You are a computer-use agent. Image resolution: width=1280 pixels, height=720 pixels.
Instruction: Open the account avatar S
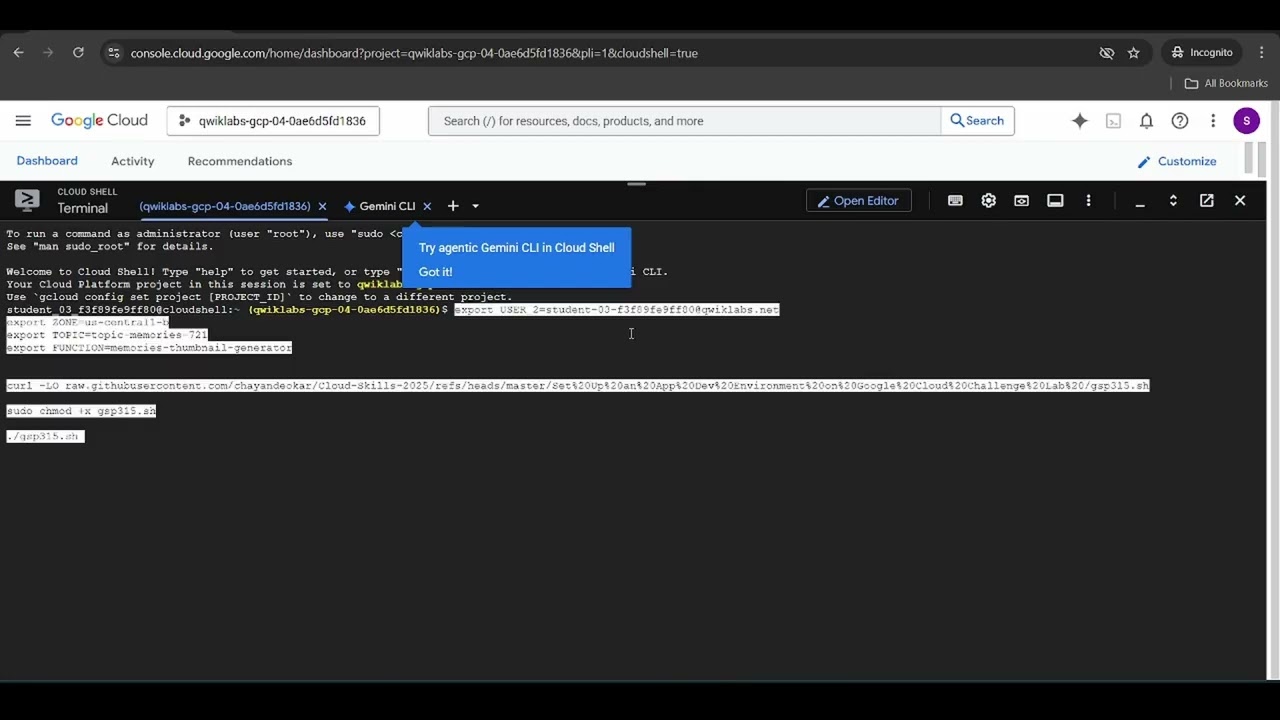[x=1246, y=121]
